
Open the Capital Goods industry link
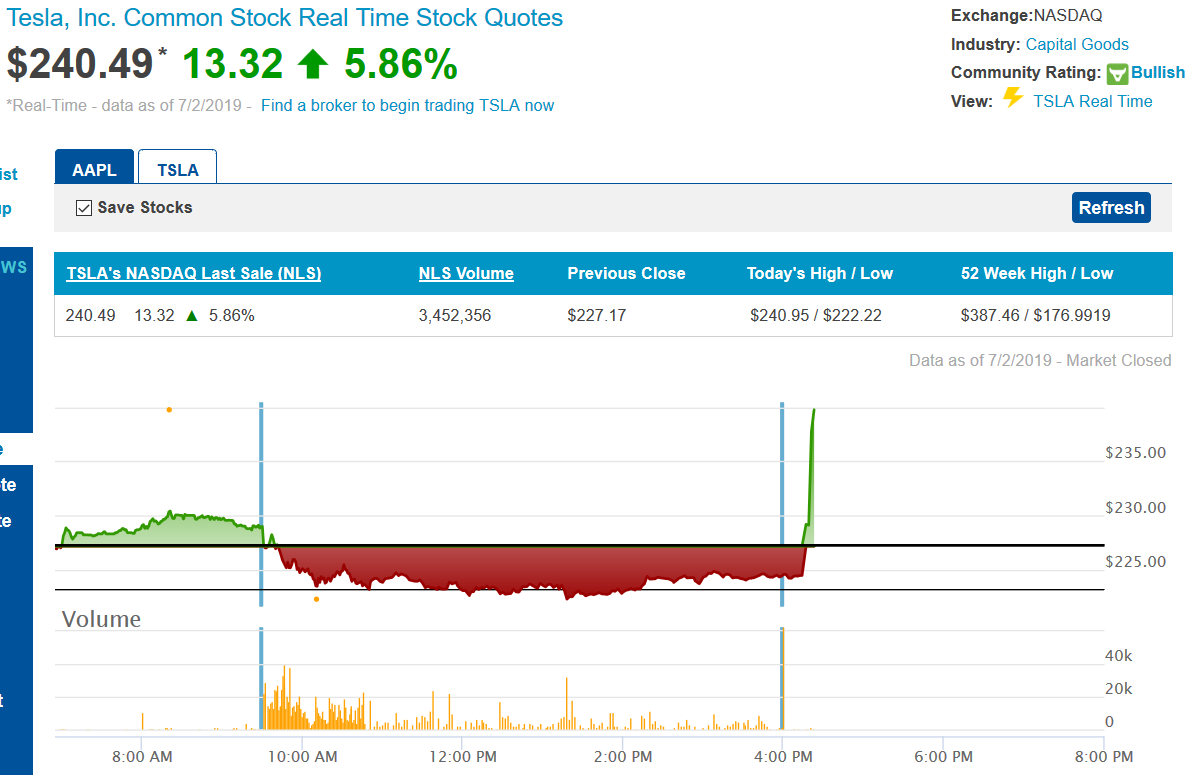click(x=1077, y=45)
